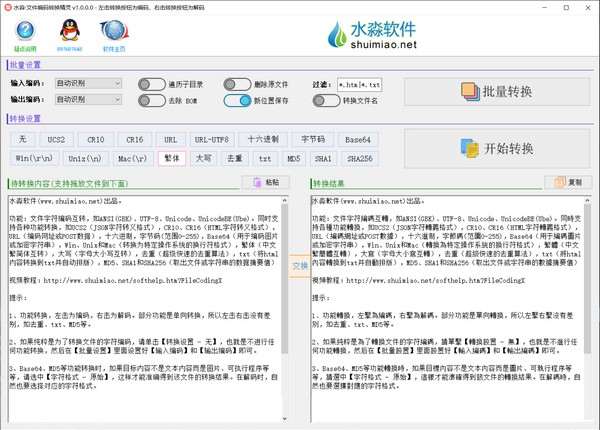The image size is (600, 430).
Task: Open the 软件主页 globe icon
Action: pyautogui.click(x=113, y=35)
